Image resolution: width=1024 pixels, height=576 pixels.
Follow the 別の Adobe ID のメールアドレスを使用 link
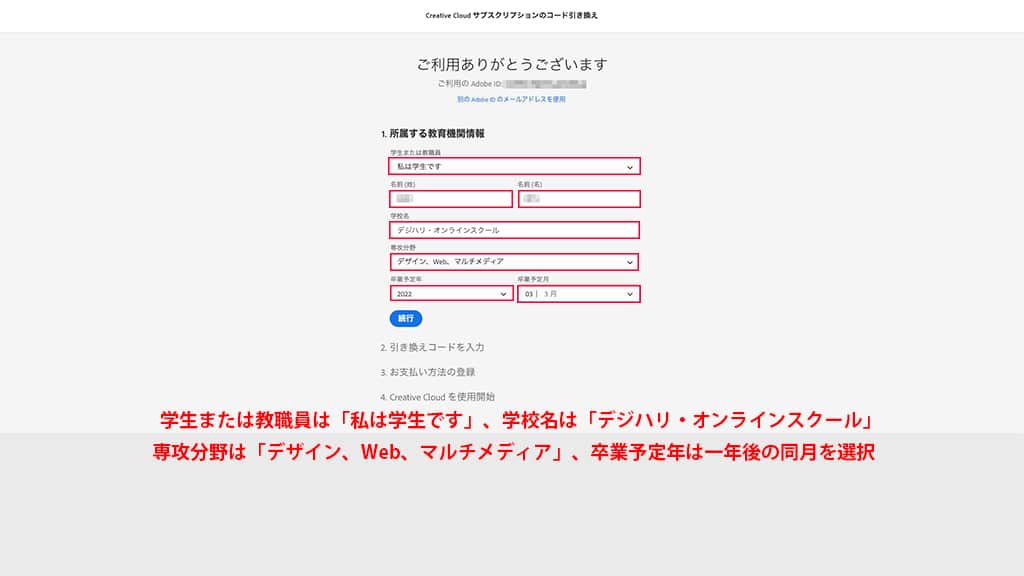pos(511,99)
